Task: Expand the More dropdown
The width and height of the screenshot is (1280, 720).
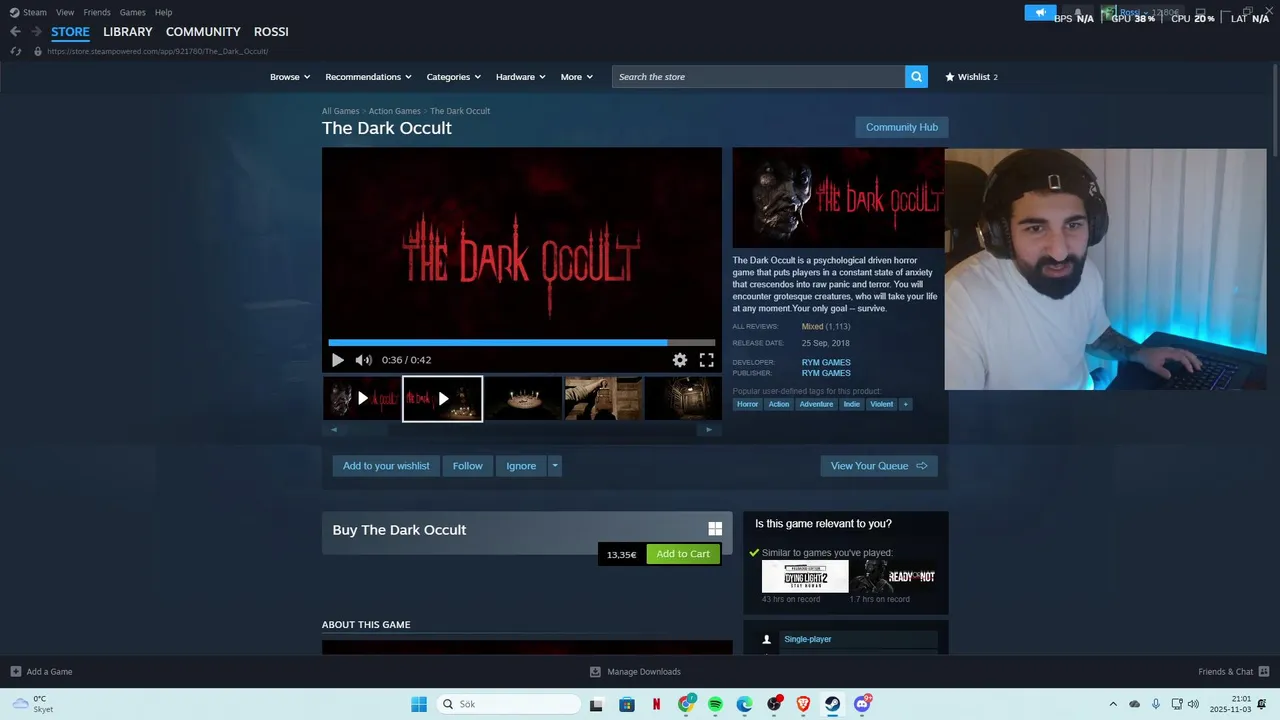Action: (576, 77)
